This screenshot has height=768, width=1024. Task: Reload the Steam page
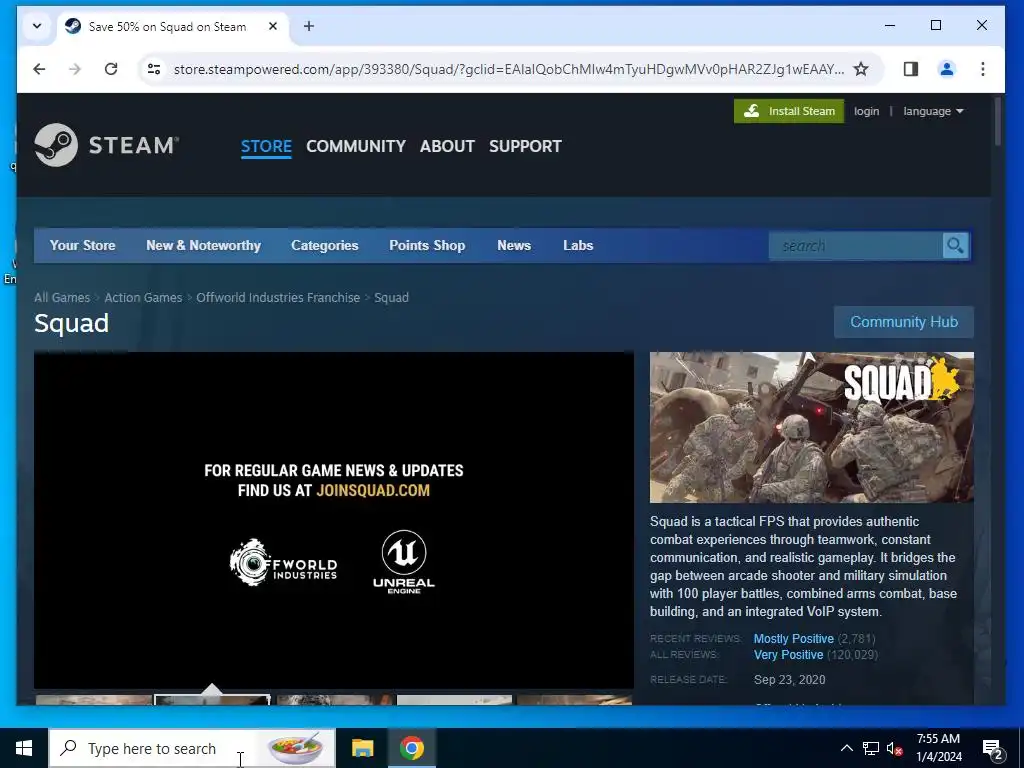point(111,69)
